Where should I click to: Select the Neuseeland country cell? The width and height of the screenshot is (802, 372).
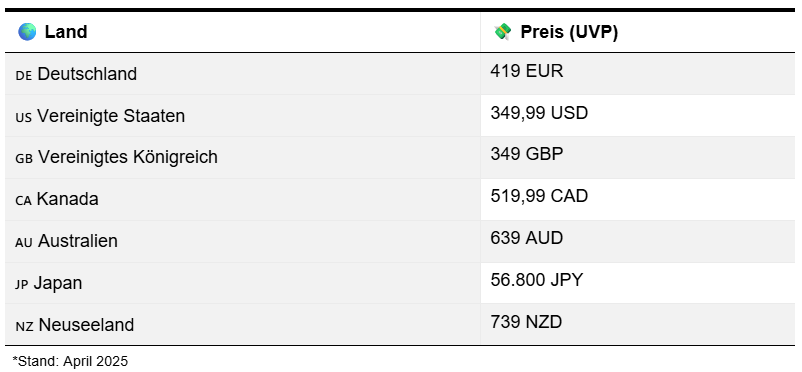coord(243,324)
